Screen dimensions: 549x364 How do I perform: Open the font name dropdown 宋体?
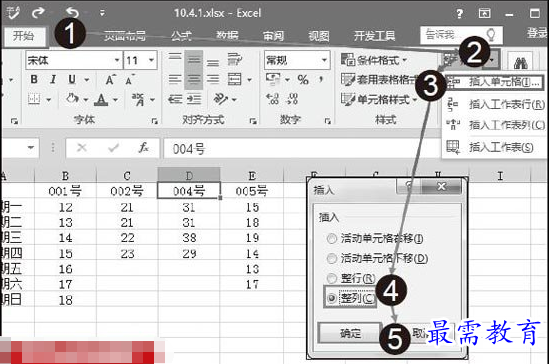click(x=117, y=60)
